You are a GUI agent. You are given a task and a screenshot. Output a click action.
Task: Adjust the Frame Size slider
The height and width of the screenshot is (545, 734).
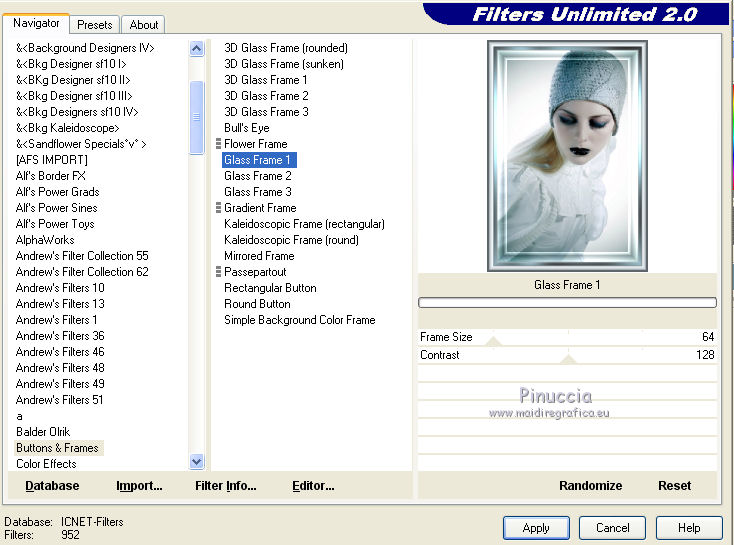[492, 341]
